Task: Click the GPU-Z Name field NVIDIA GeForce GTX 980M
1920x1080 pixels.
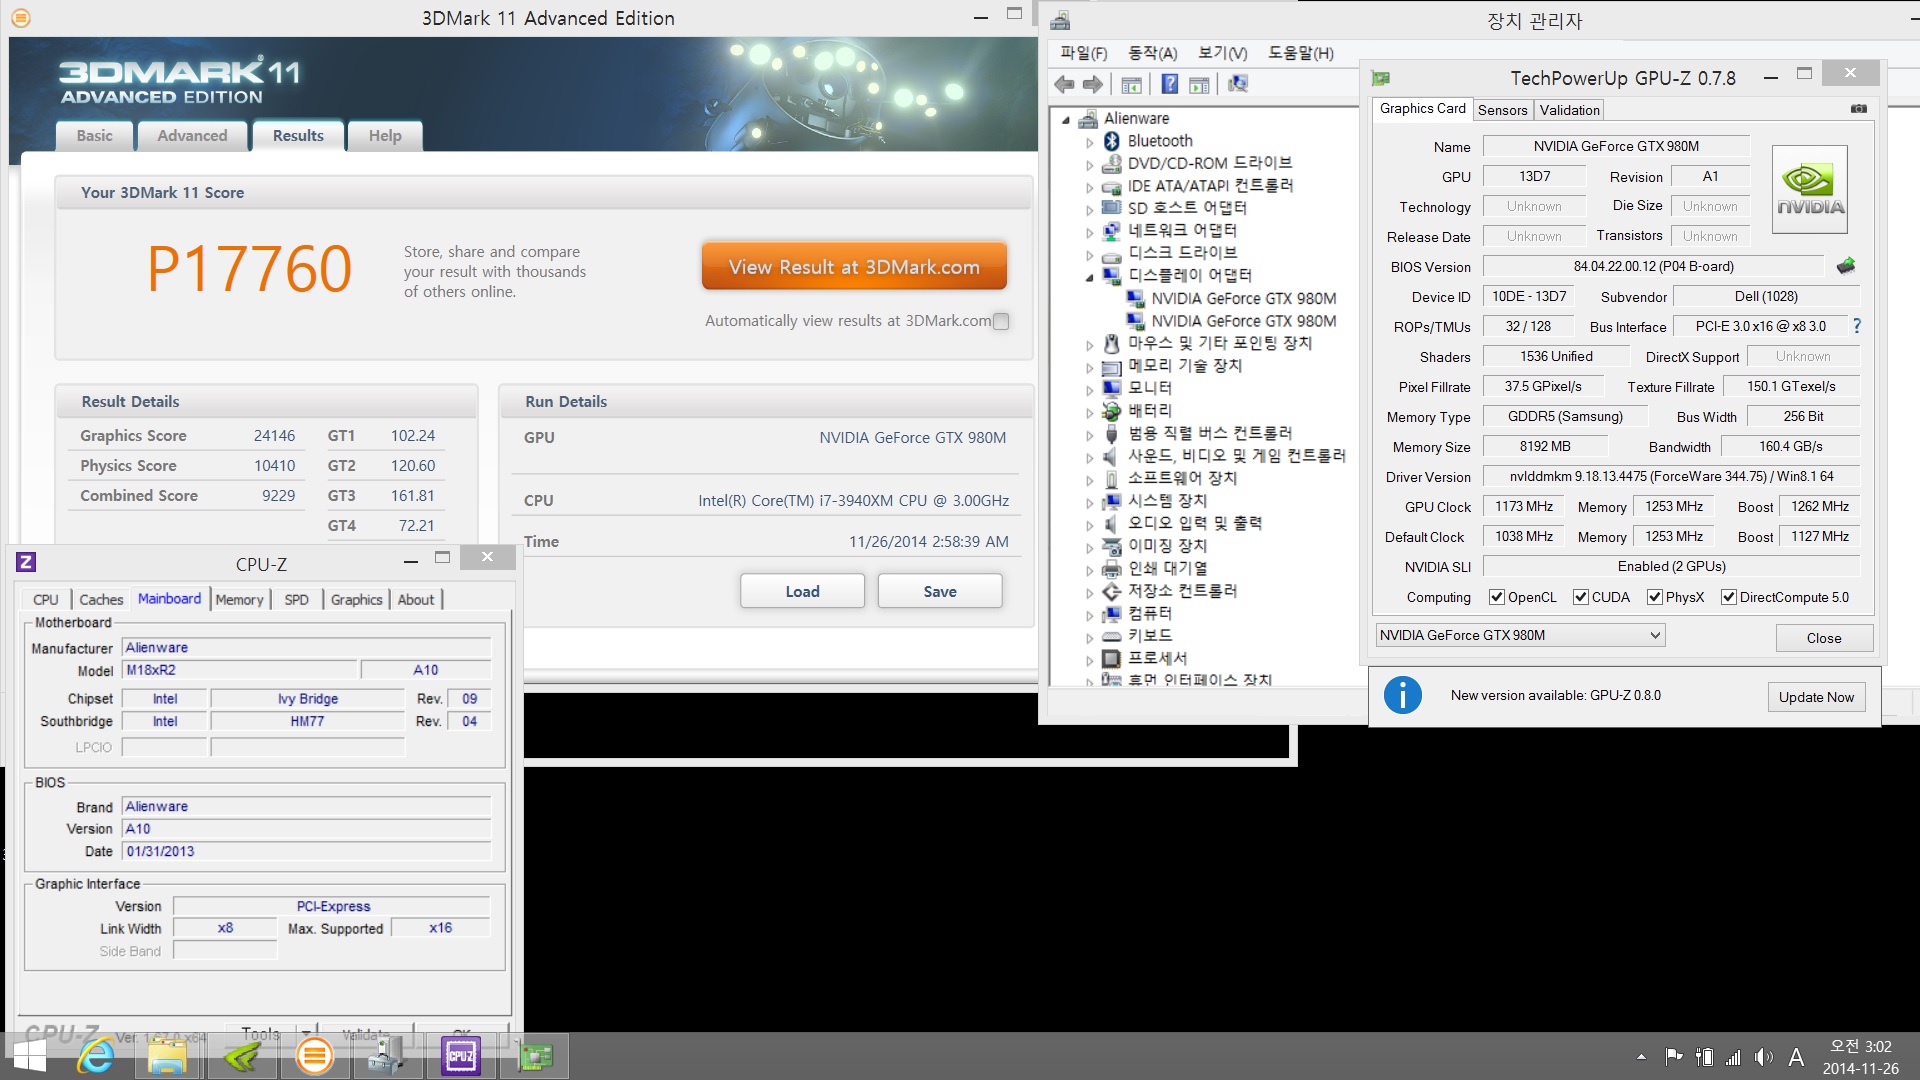Action: [x=1616, y=146]
